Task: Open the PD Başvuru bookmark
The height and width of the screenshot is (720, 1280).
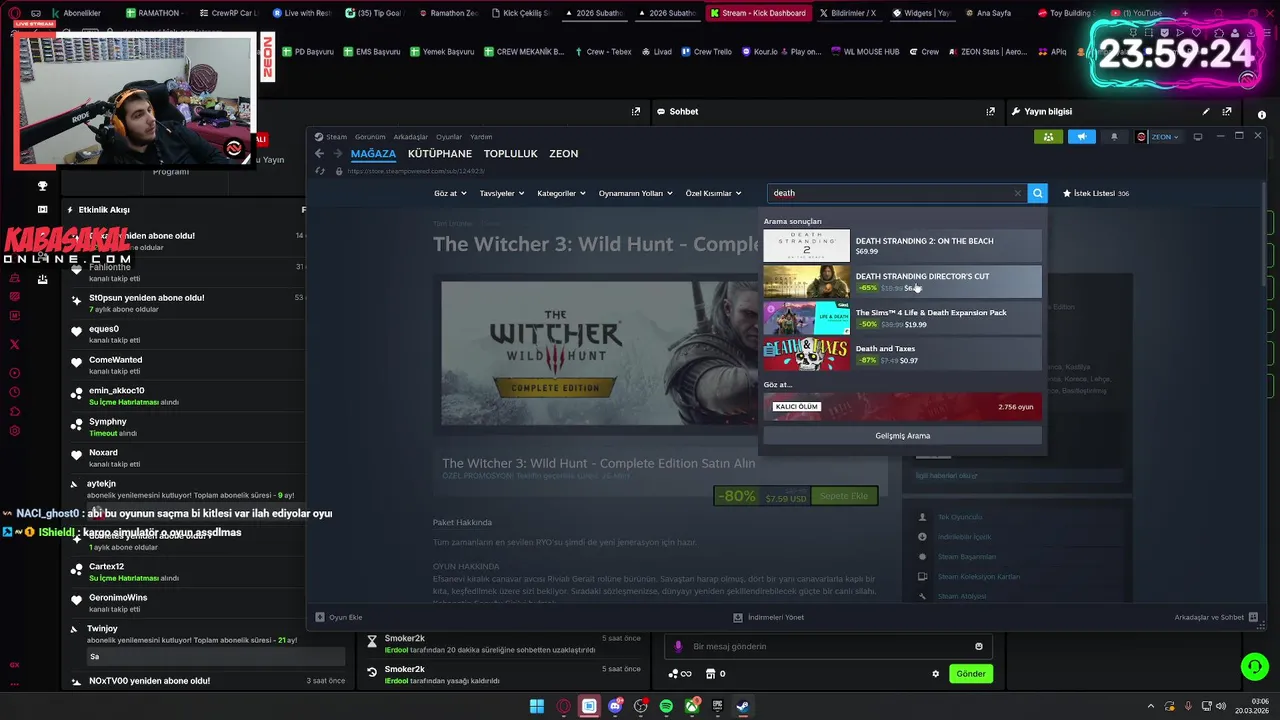Action: coord(308,51)
